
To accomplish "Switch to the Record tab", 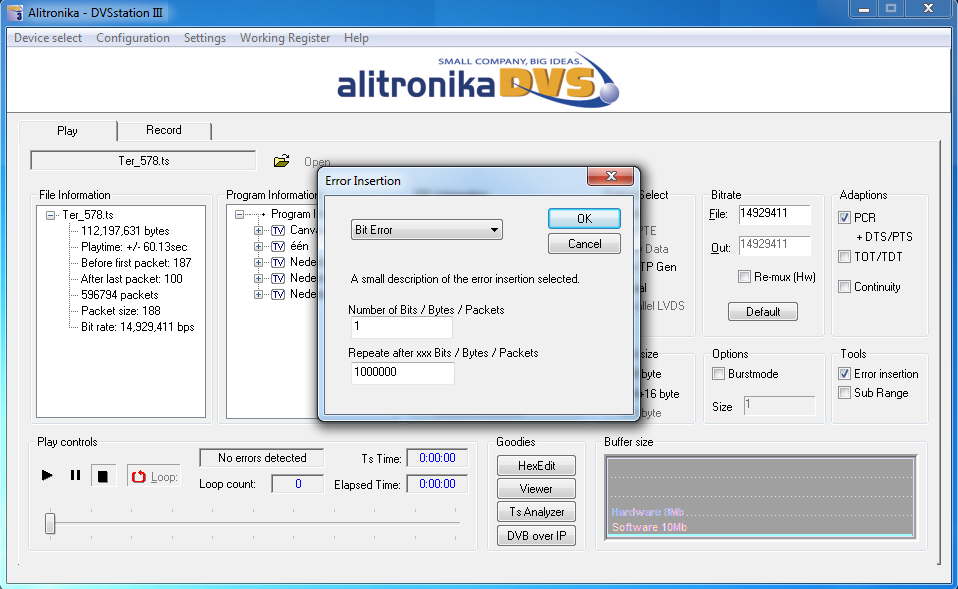I will 164,130.
